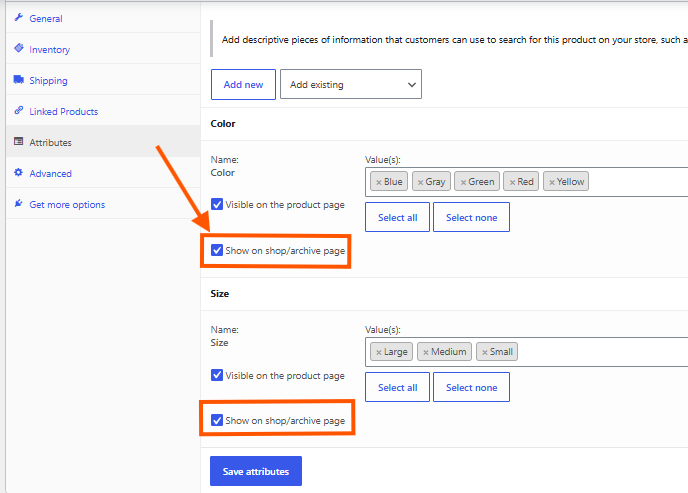Click the Attributes list icon
The image size is (688, 493).
[18, 141]
